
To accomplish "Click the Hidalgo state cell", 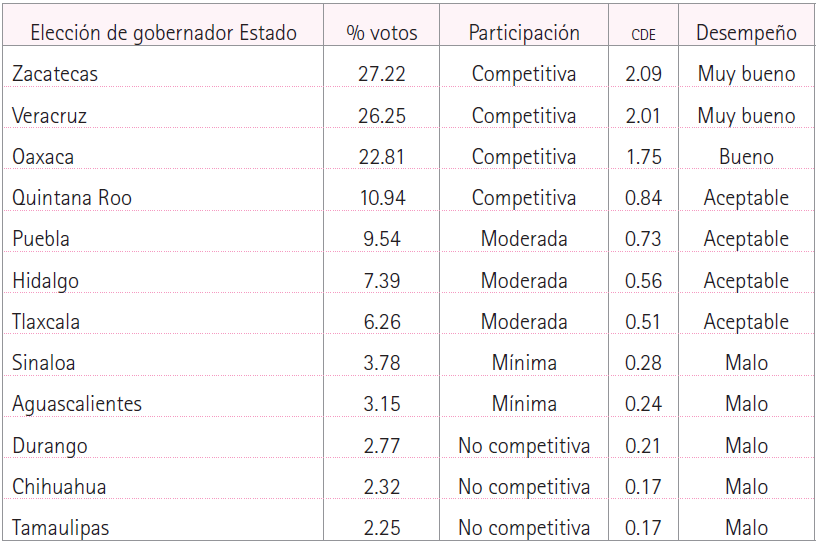I will [46, 281].
